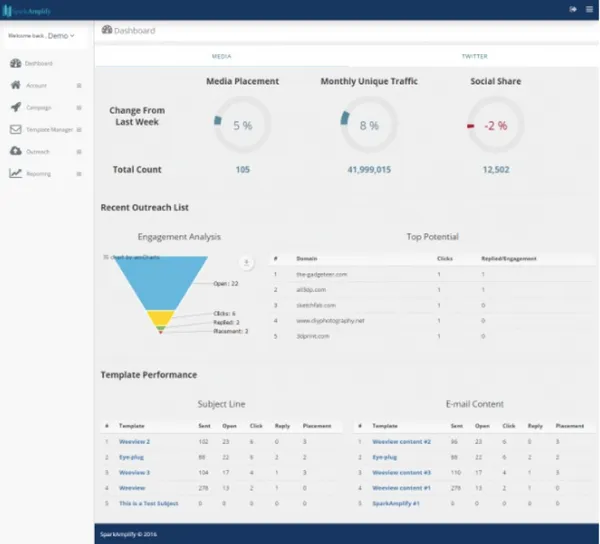Open the Weeview 2 subject line template
This screenshot has width=600, height=544.
(x=134, y=441)
